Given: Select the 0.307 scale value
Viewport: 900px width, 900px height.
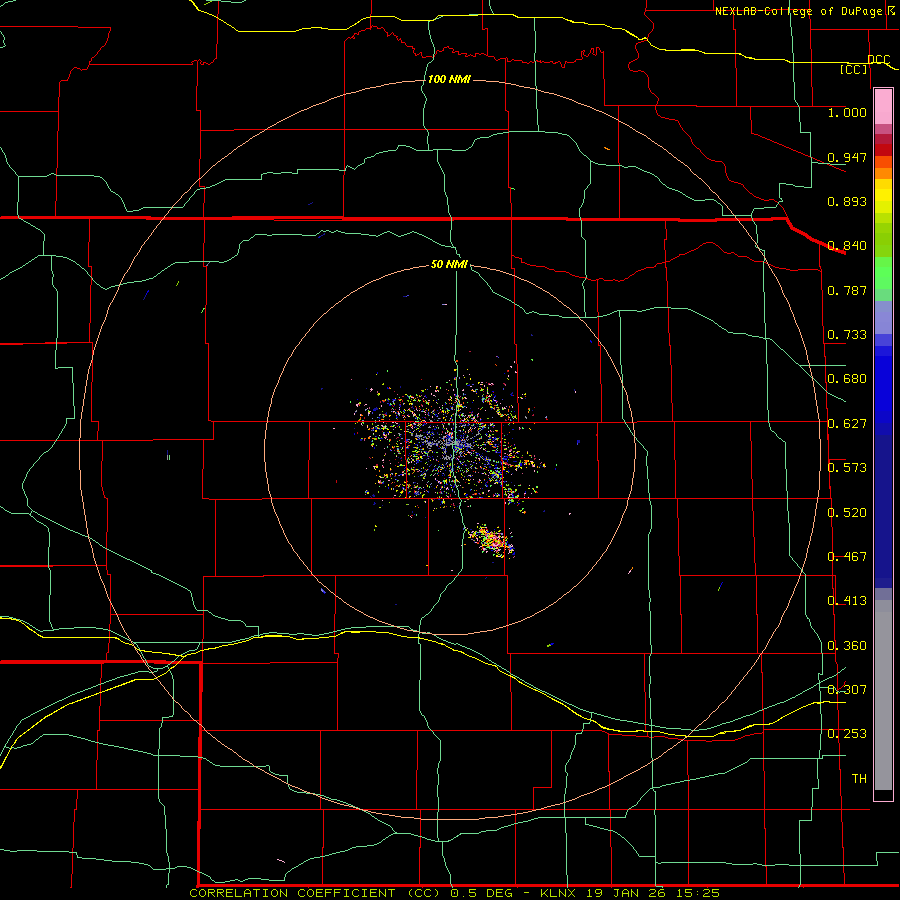Looking at the screenshot, I should click(x=847, y=690).
